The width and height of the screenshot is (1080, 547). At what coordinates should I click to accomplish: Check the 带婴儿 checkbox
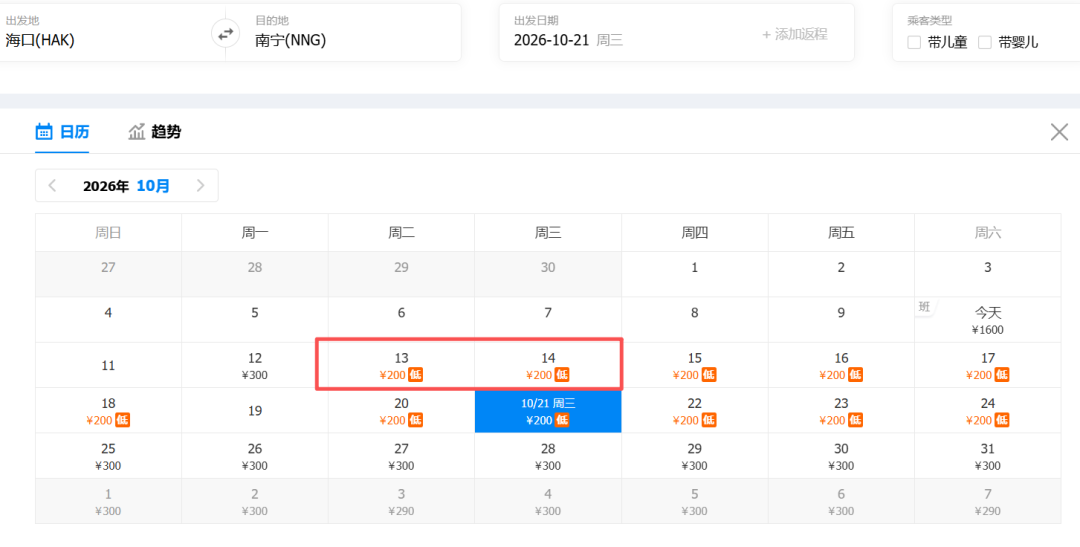(985, 43)
